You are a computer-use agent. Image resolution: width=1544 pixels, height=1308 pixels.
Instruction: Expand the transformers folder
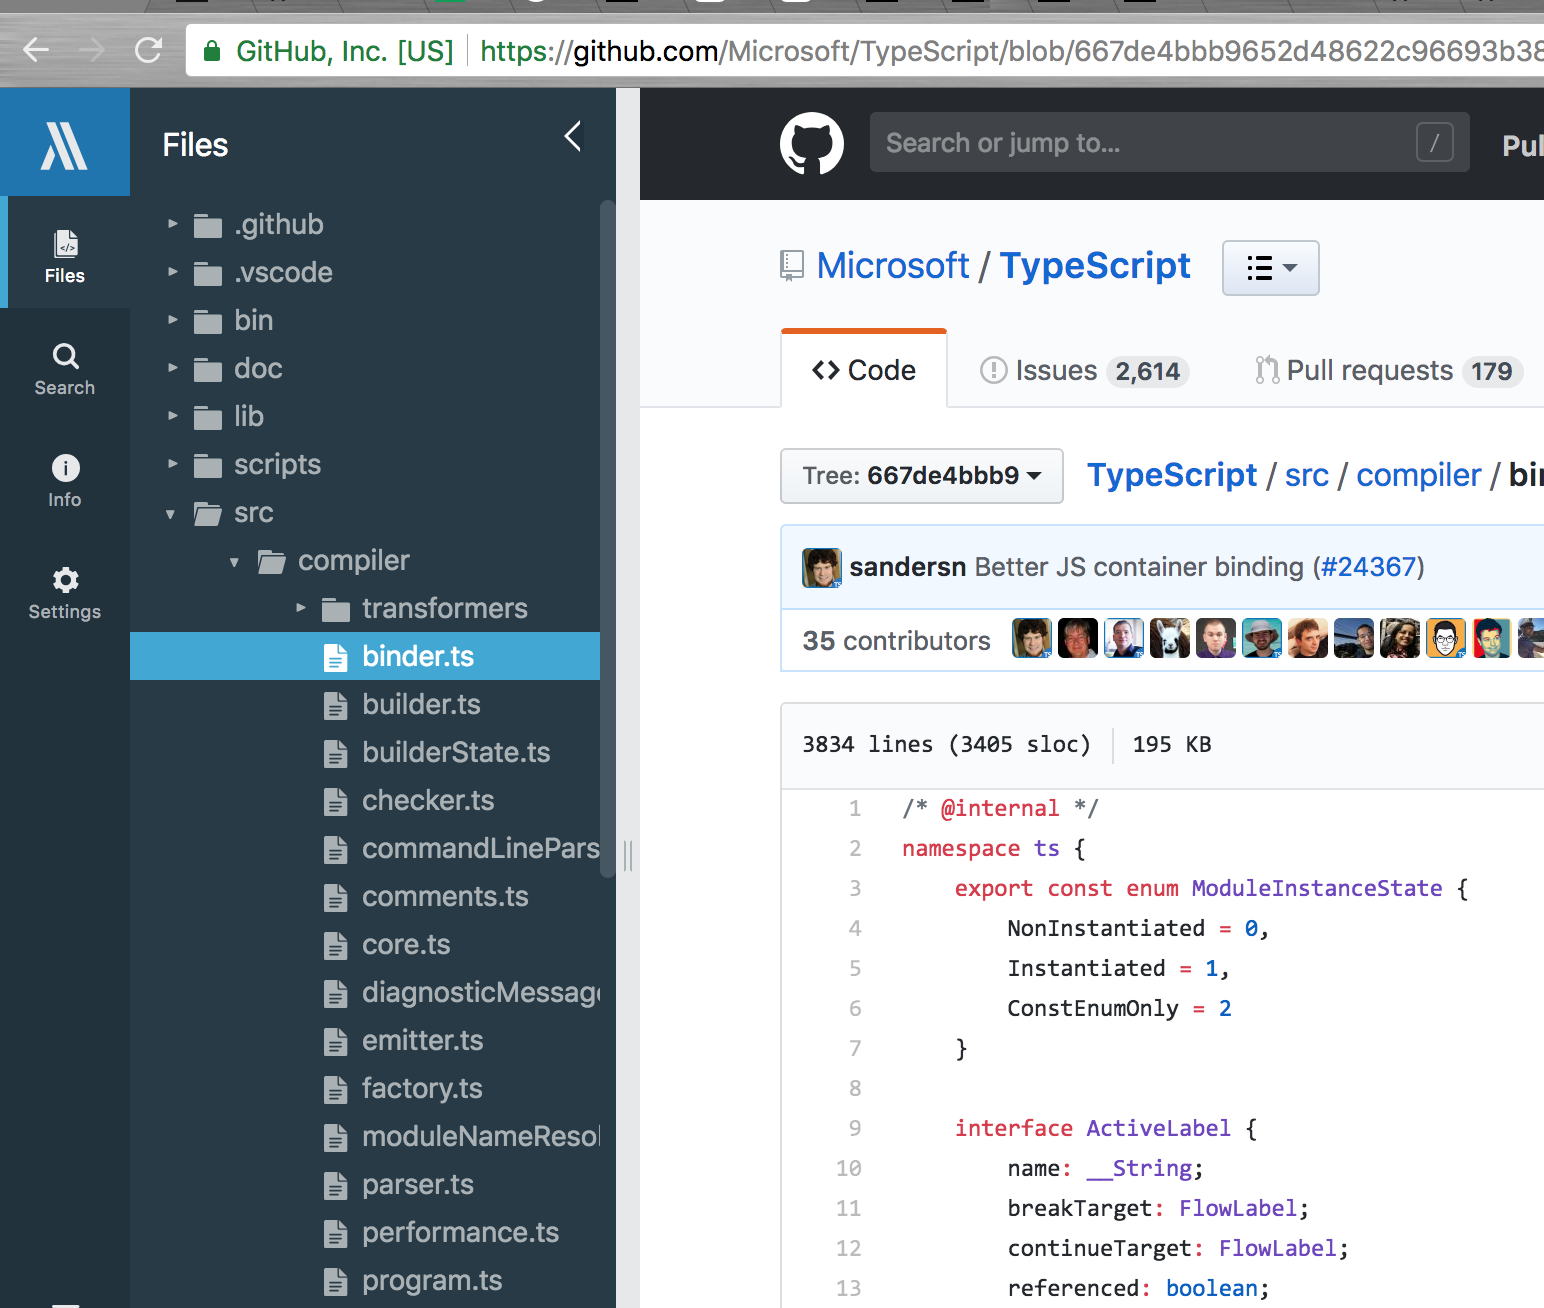point(300,608)
